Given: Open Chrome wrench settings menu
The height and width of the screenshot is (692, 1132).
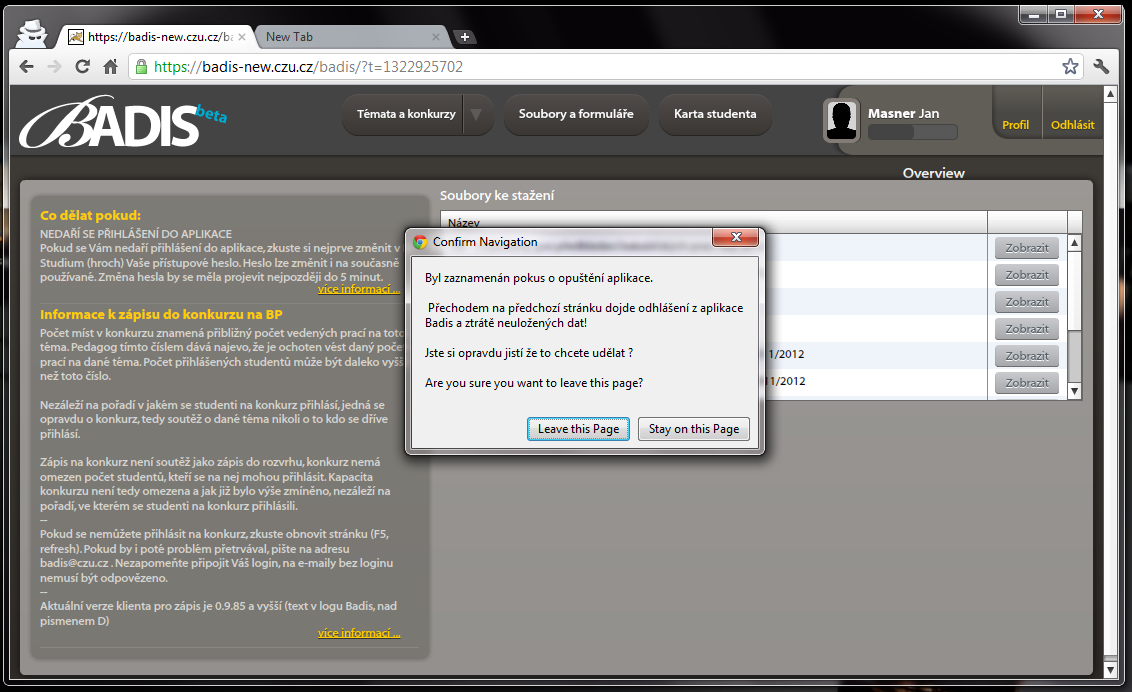Looking at the screenshot, I should 1102,67.
